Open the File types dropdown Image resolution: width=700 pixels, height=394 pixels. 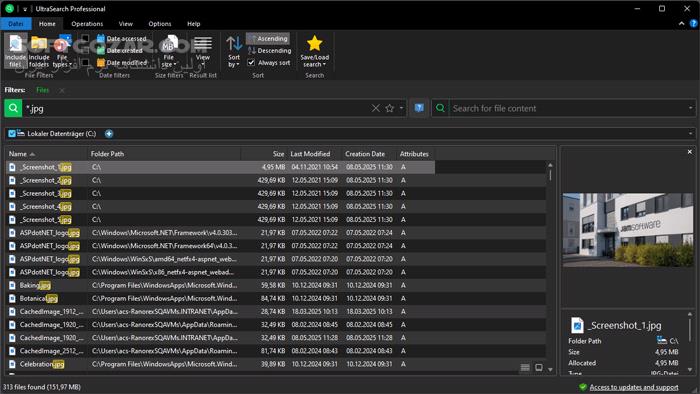pos(62,51)
